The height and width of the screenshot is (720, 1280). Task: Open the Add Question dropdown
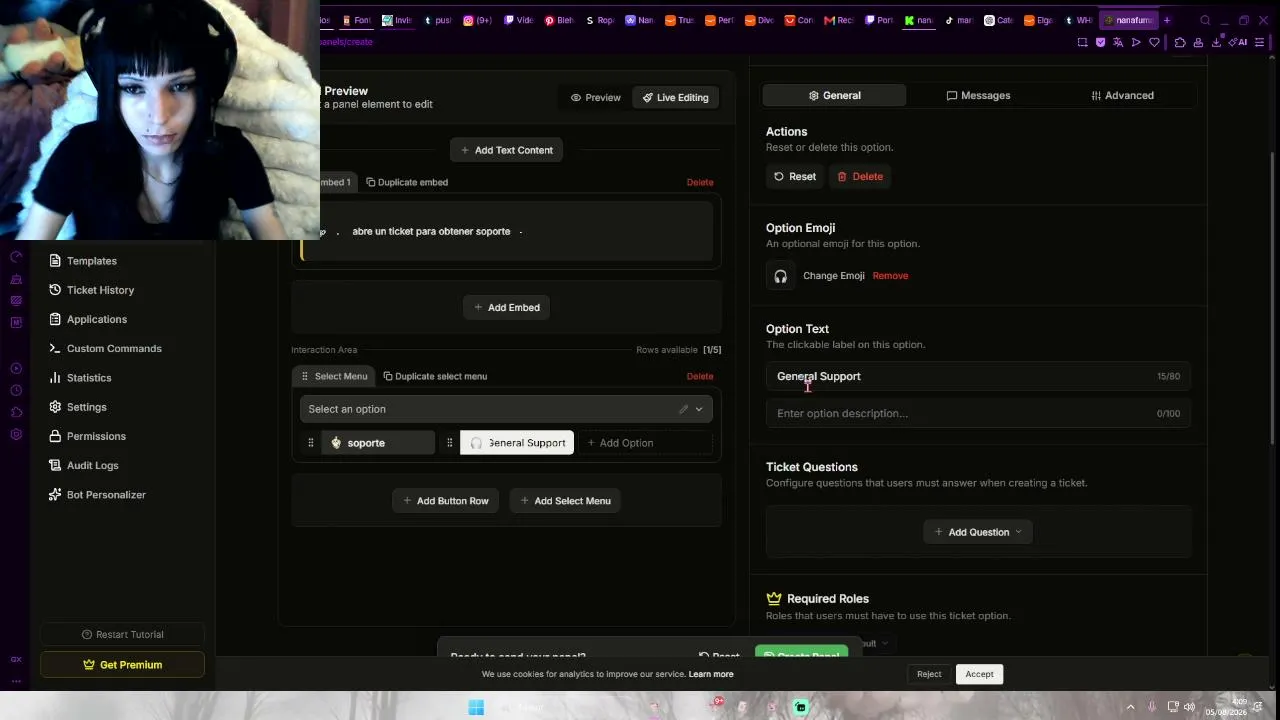978,532
